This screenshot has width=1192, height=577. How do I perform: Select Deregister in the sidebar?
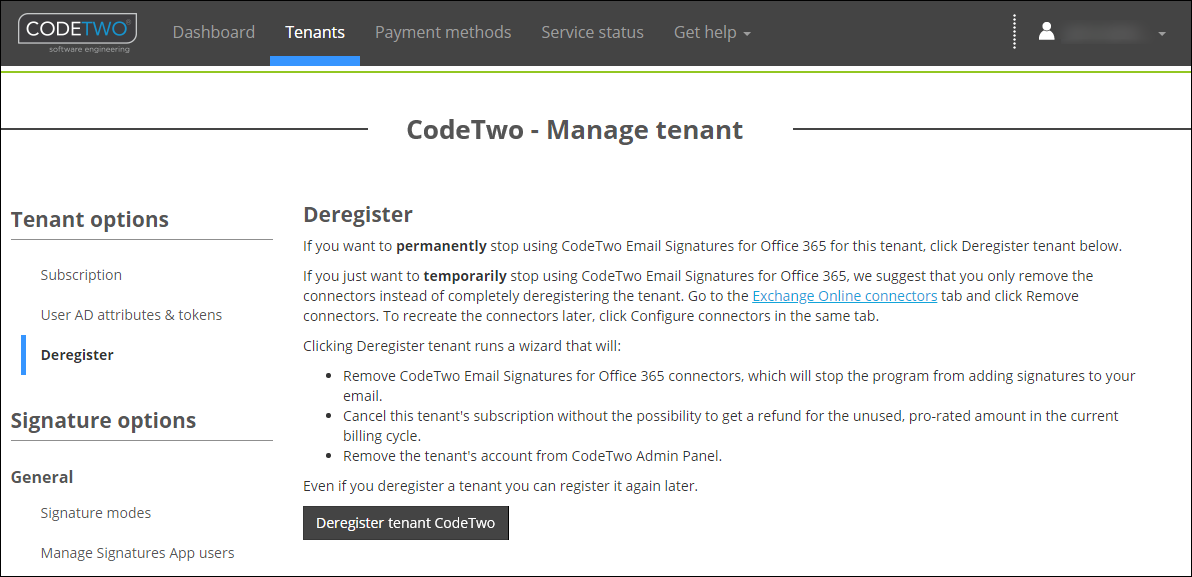click(78, 355)
